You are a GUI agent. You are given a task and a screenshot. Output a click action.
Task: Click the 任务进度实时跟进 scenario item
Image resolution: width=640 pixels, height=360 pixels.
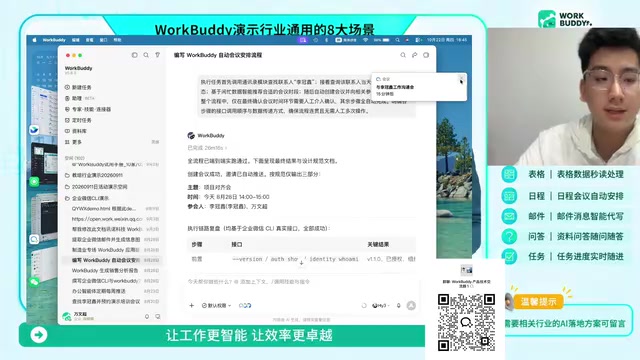562,256
